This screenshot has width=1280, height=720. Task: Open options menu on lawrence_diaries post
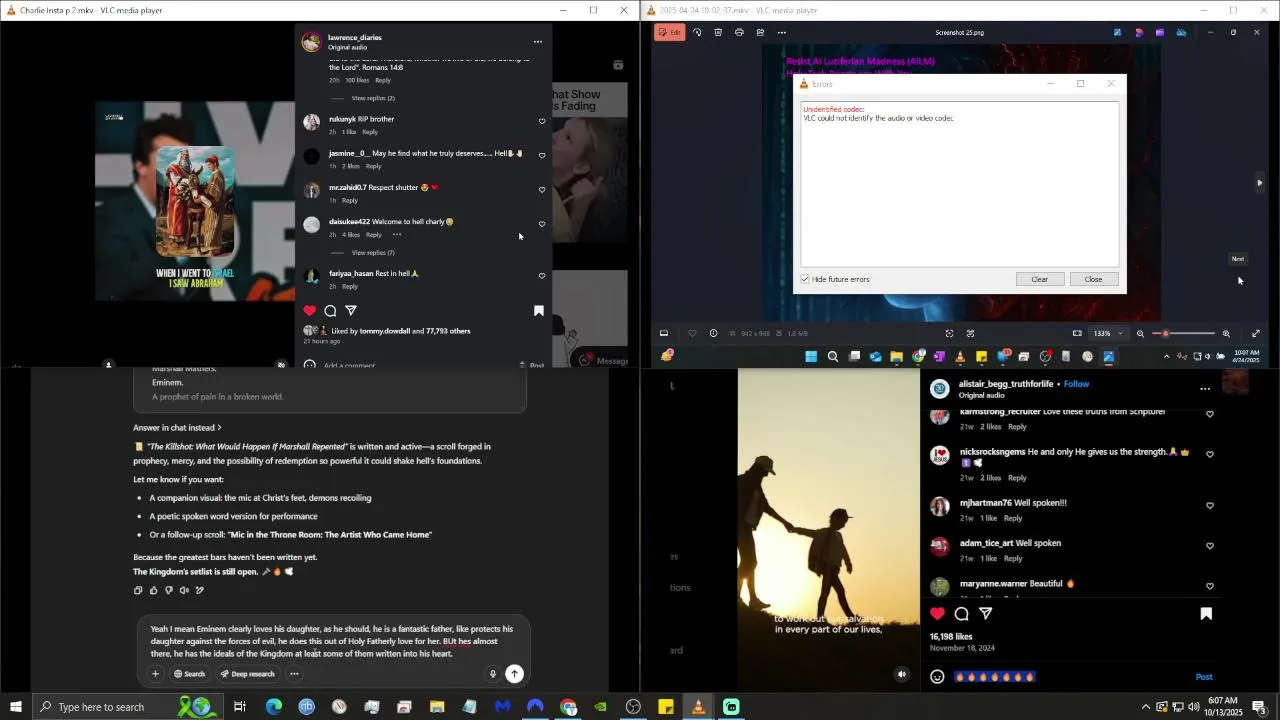(537, 42)
